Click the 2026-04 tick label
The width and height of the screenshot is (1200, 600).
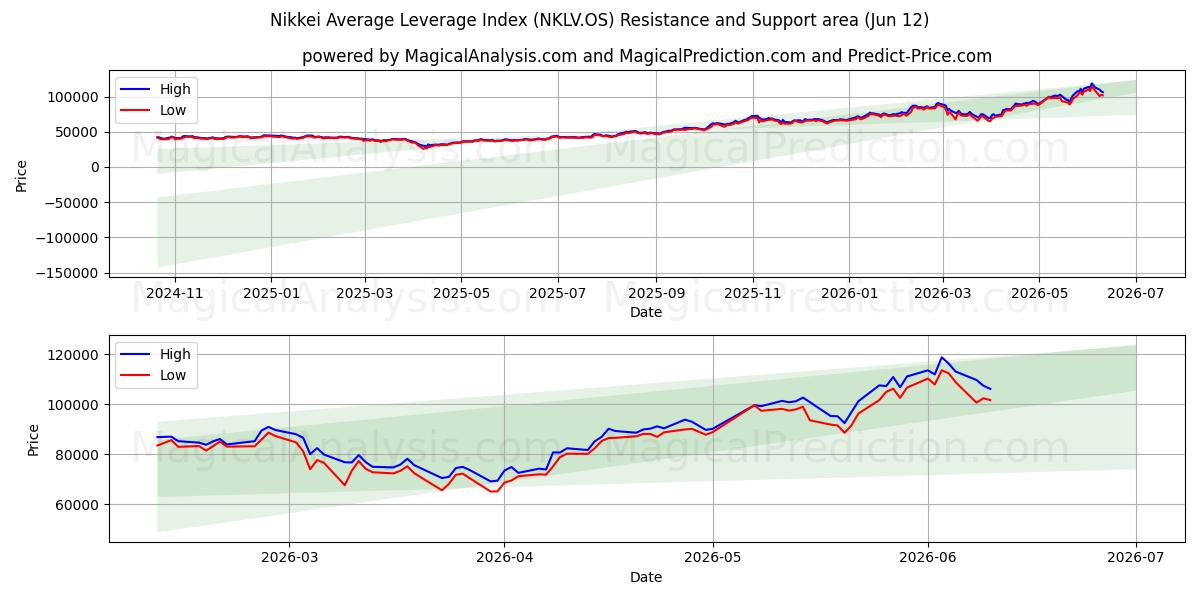click(x=504, y=557)
